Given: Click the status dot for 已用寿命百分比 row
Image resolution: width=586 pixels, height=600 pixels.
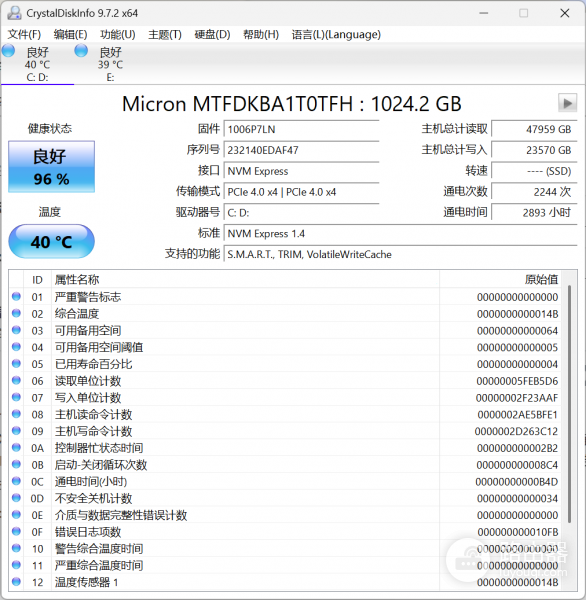Looking at the screenshot, I should click(16, 364).
